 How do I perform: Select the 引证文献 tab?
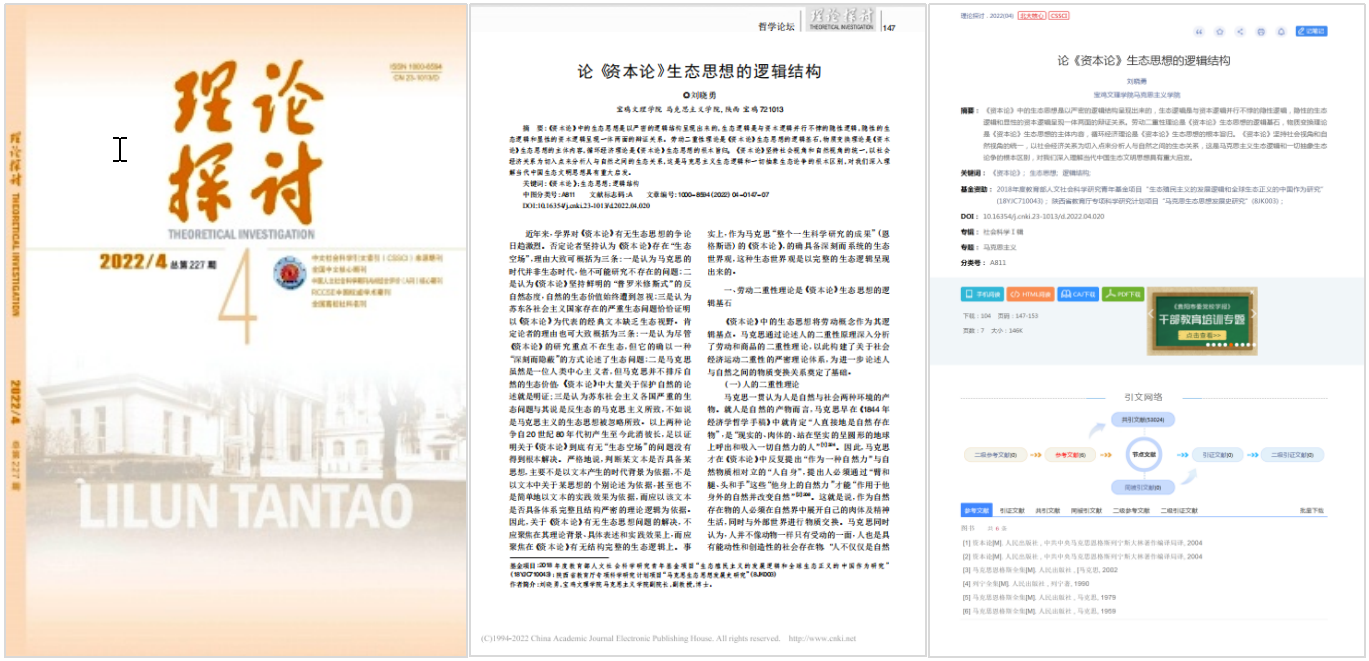coord(1011,510)
